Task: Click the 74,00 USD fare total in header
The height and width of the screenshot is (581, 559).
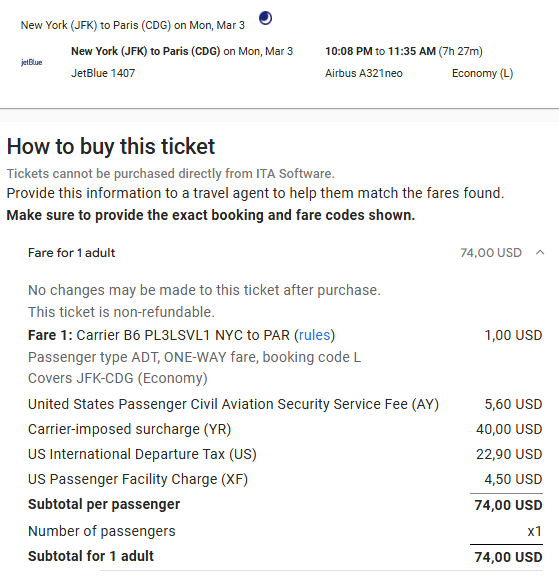Action: [491, 253]
